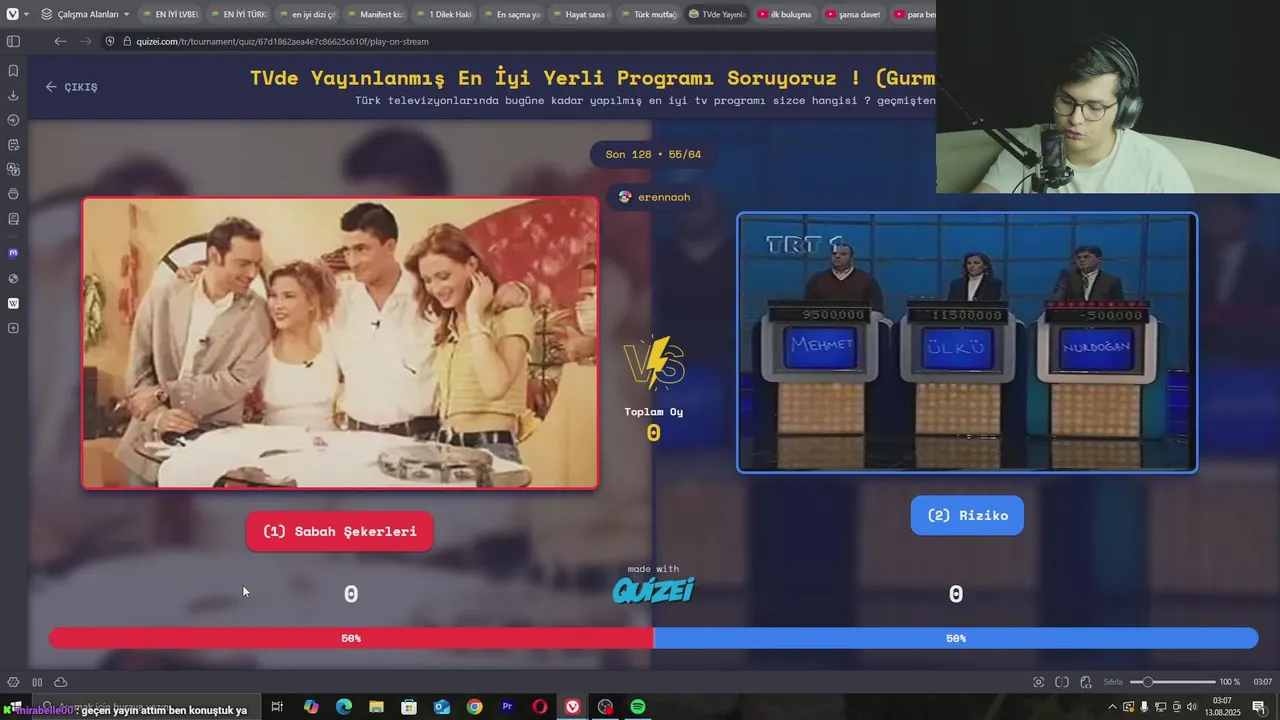Reset zoom with Sıfırla button
The height and width of the screenshot is (720, 1280).
[x=1113, y=682]
